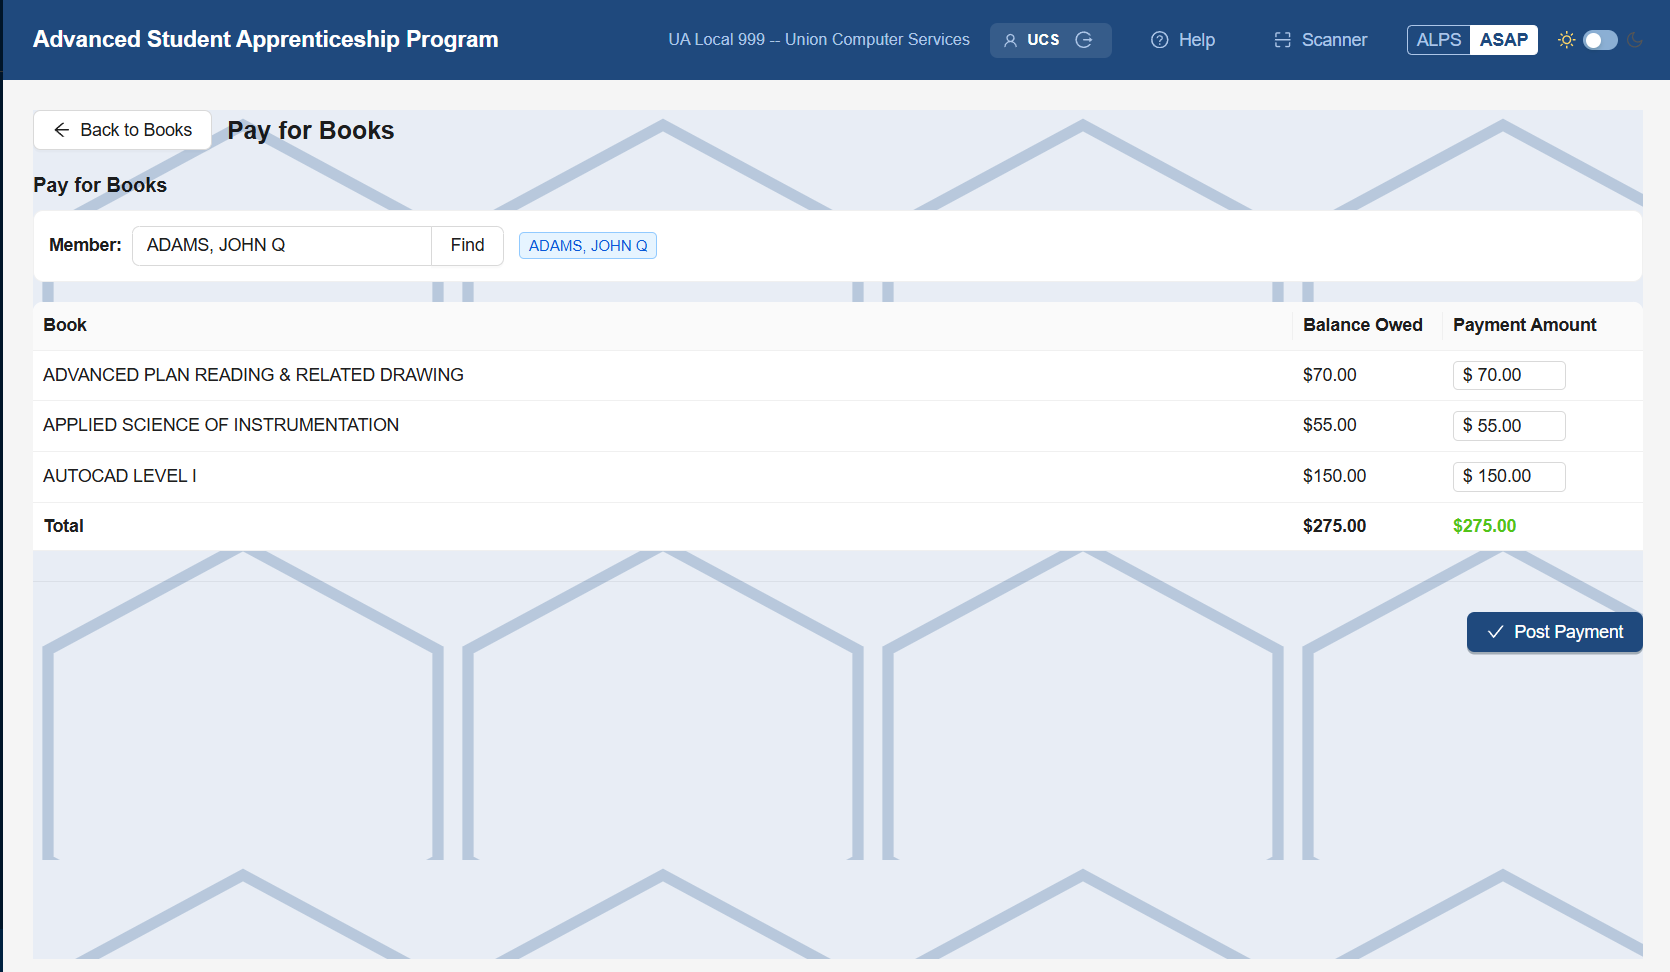Click the user profile icon next to UCS

tap(1010, 40)
